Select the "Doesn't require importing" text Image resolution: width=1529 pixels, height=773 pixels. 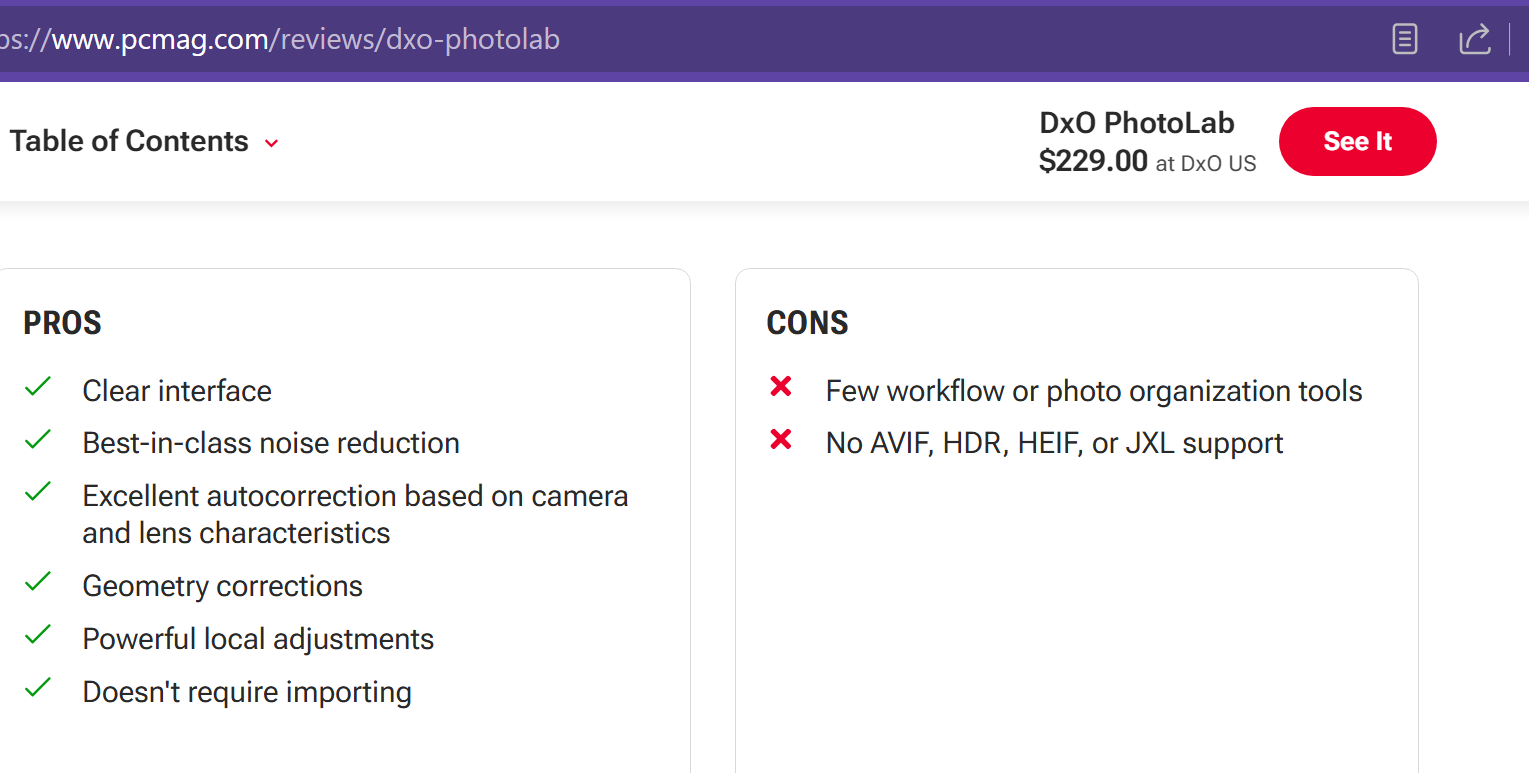click(x=247, y=692)
